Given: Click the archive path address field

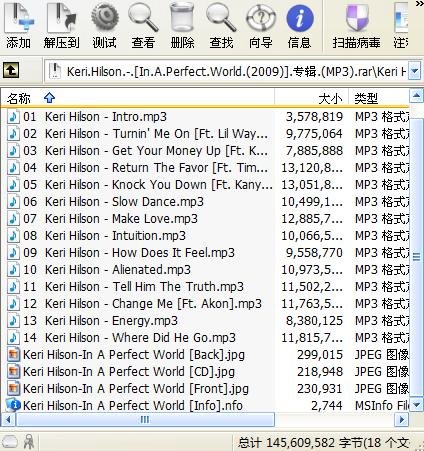Looking at the screenshot, I should [x=227, y=71].
